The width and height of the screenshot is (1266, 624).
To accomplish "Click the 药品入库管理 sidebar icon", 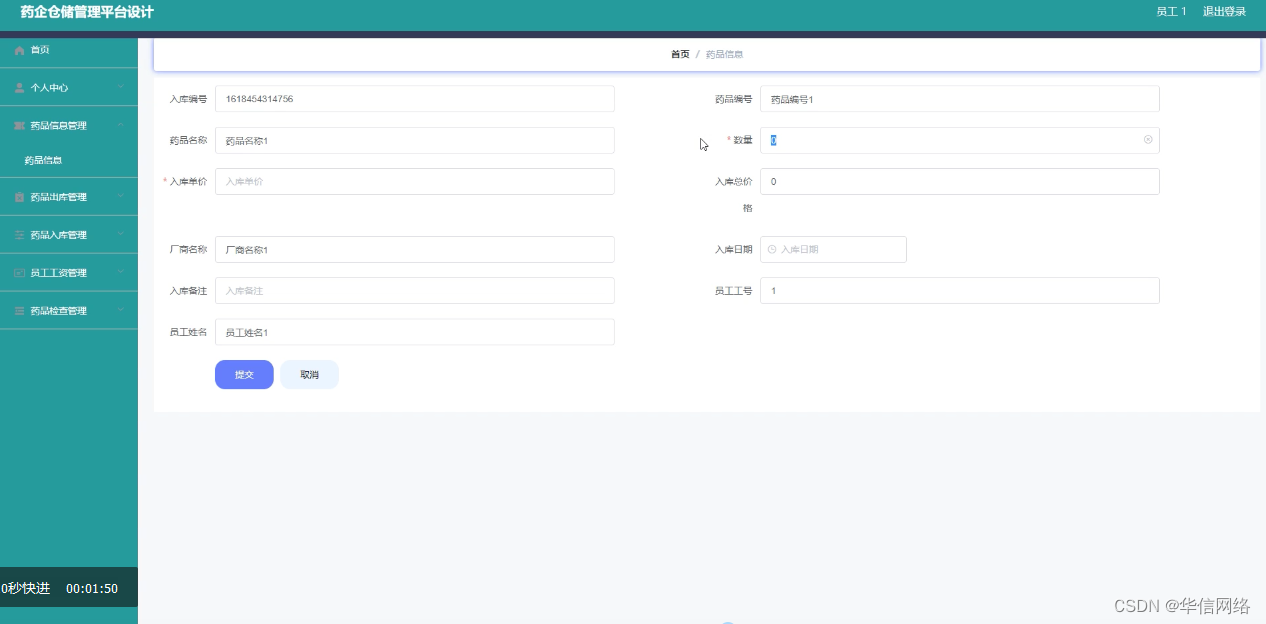I will pos(18,234).
